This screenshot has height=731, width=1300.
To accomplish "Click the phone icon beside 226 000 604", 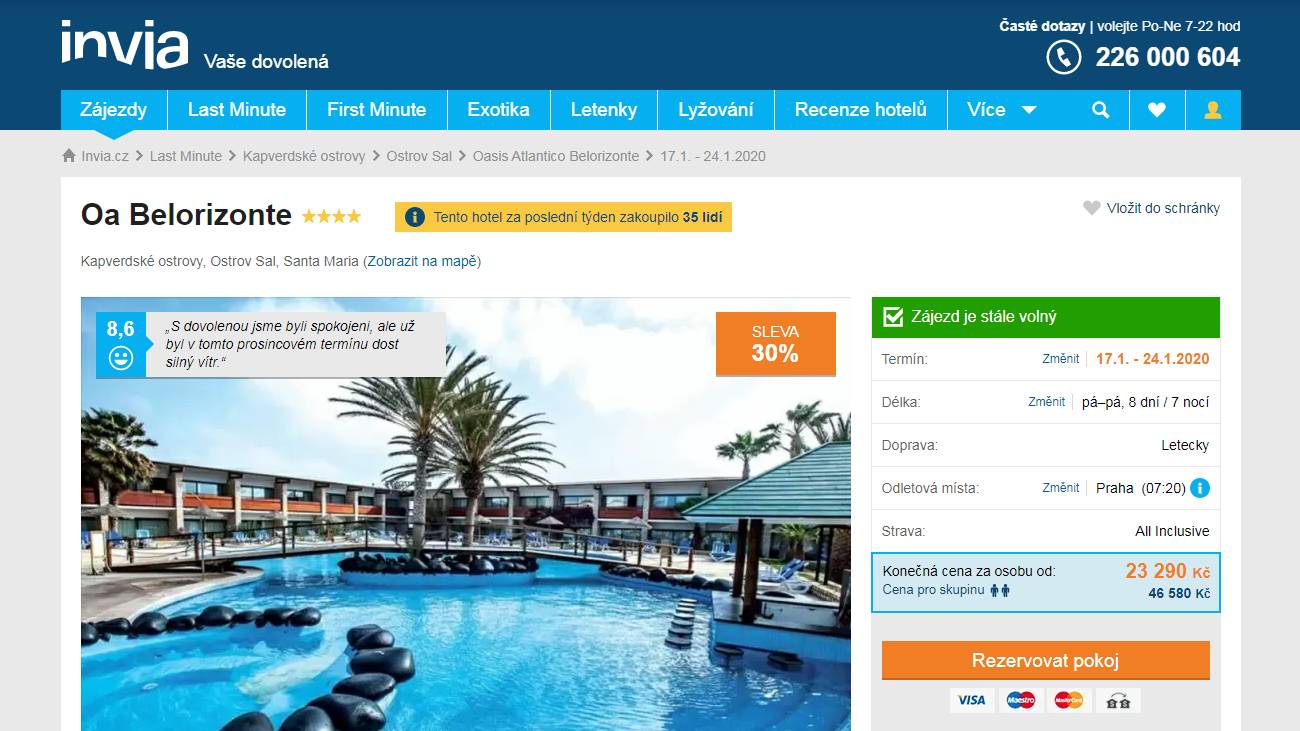I will click(1063, 57).
